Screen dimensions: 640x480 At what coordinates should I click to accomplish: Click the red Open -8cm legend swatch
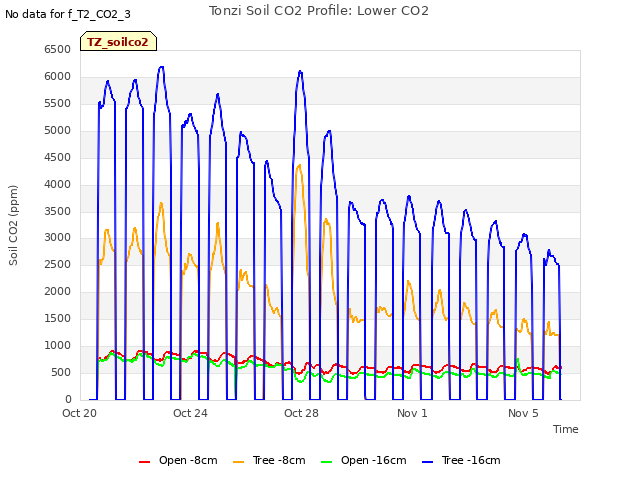(x=144, y=462)
